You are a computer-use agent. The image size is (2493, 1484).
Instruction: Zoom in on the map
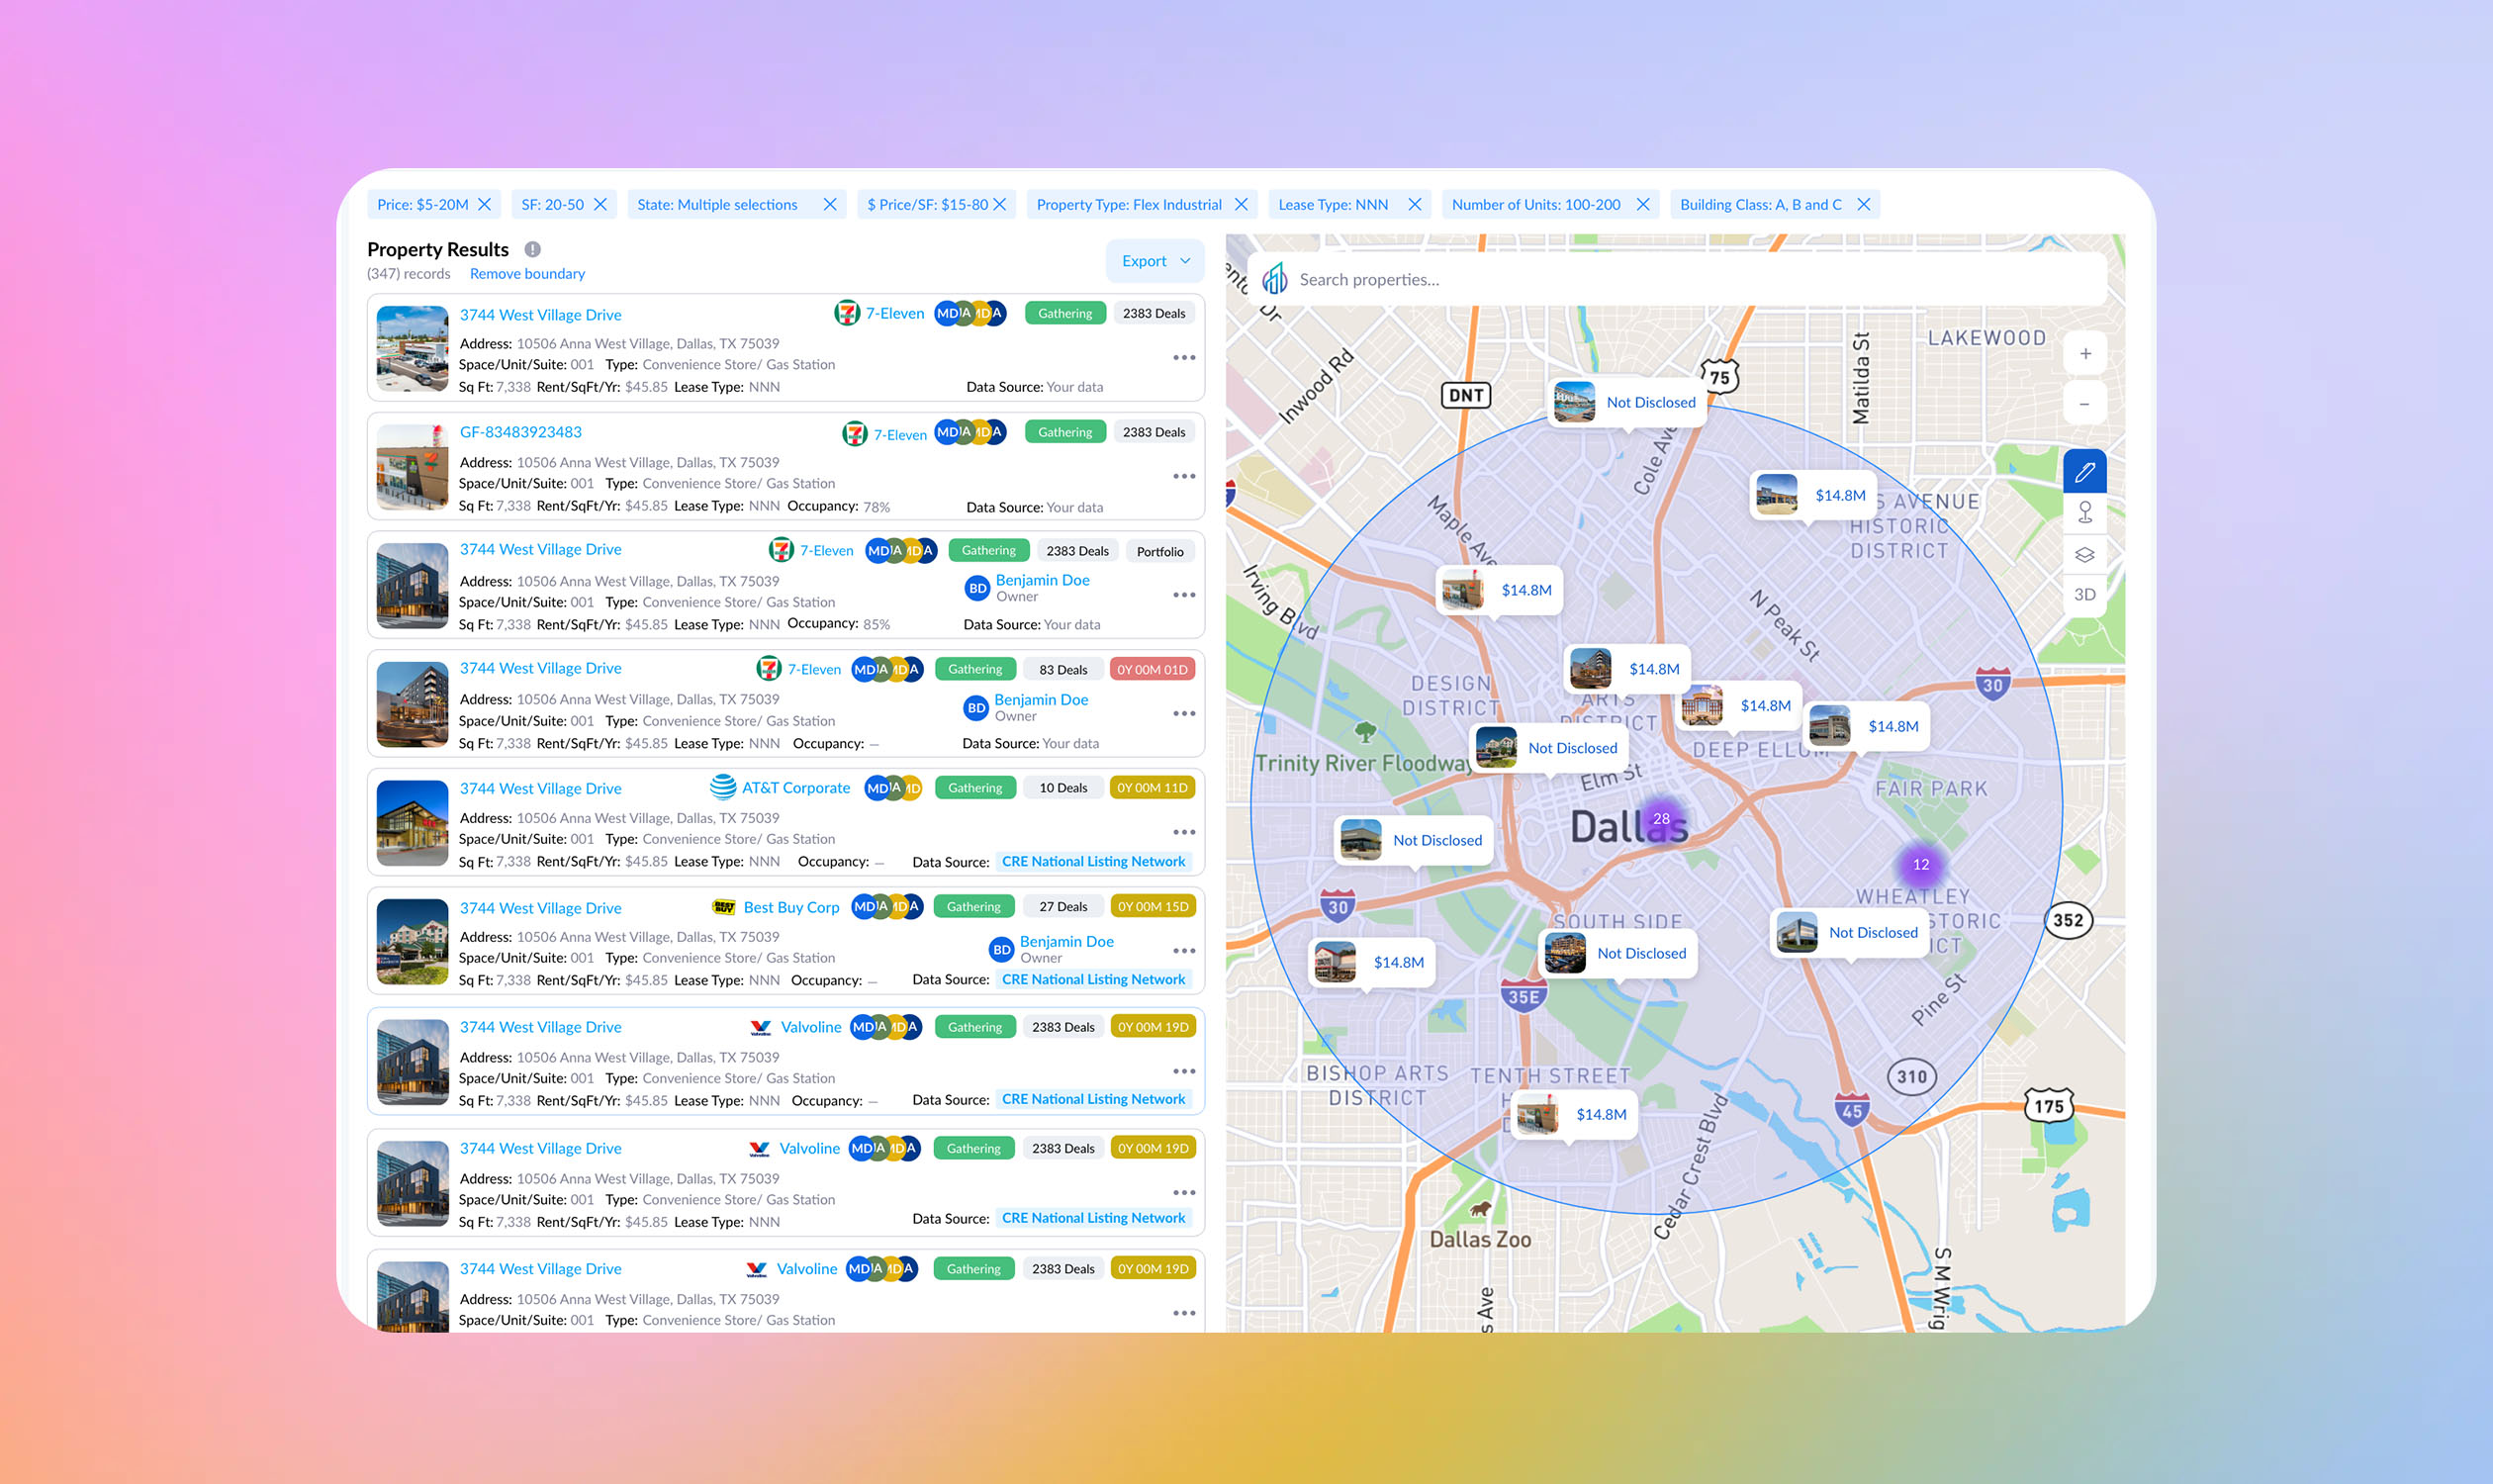(x=2085, y=353)
